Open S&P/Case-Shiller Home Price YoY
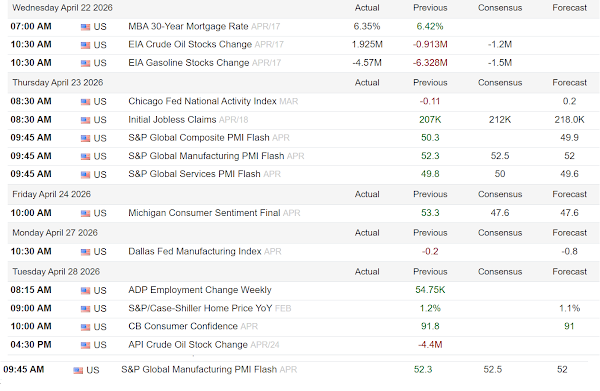This screenshot has height=391, width=600. click(x=200, y=308)
